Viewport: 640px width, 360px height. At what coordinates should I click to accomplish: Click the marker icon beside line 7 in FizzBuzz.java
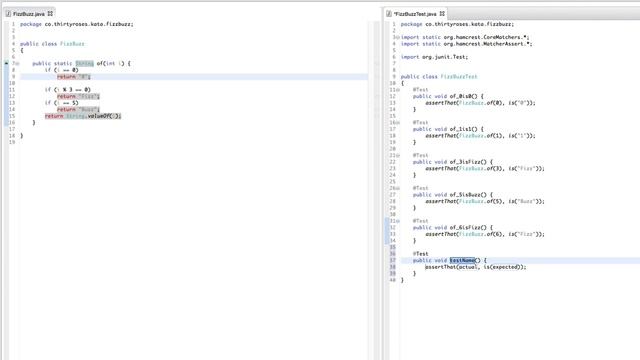point(6,63)
